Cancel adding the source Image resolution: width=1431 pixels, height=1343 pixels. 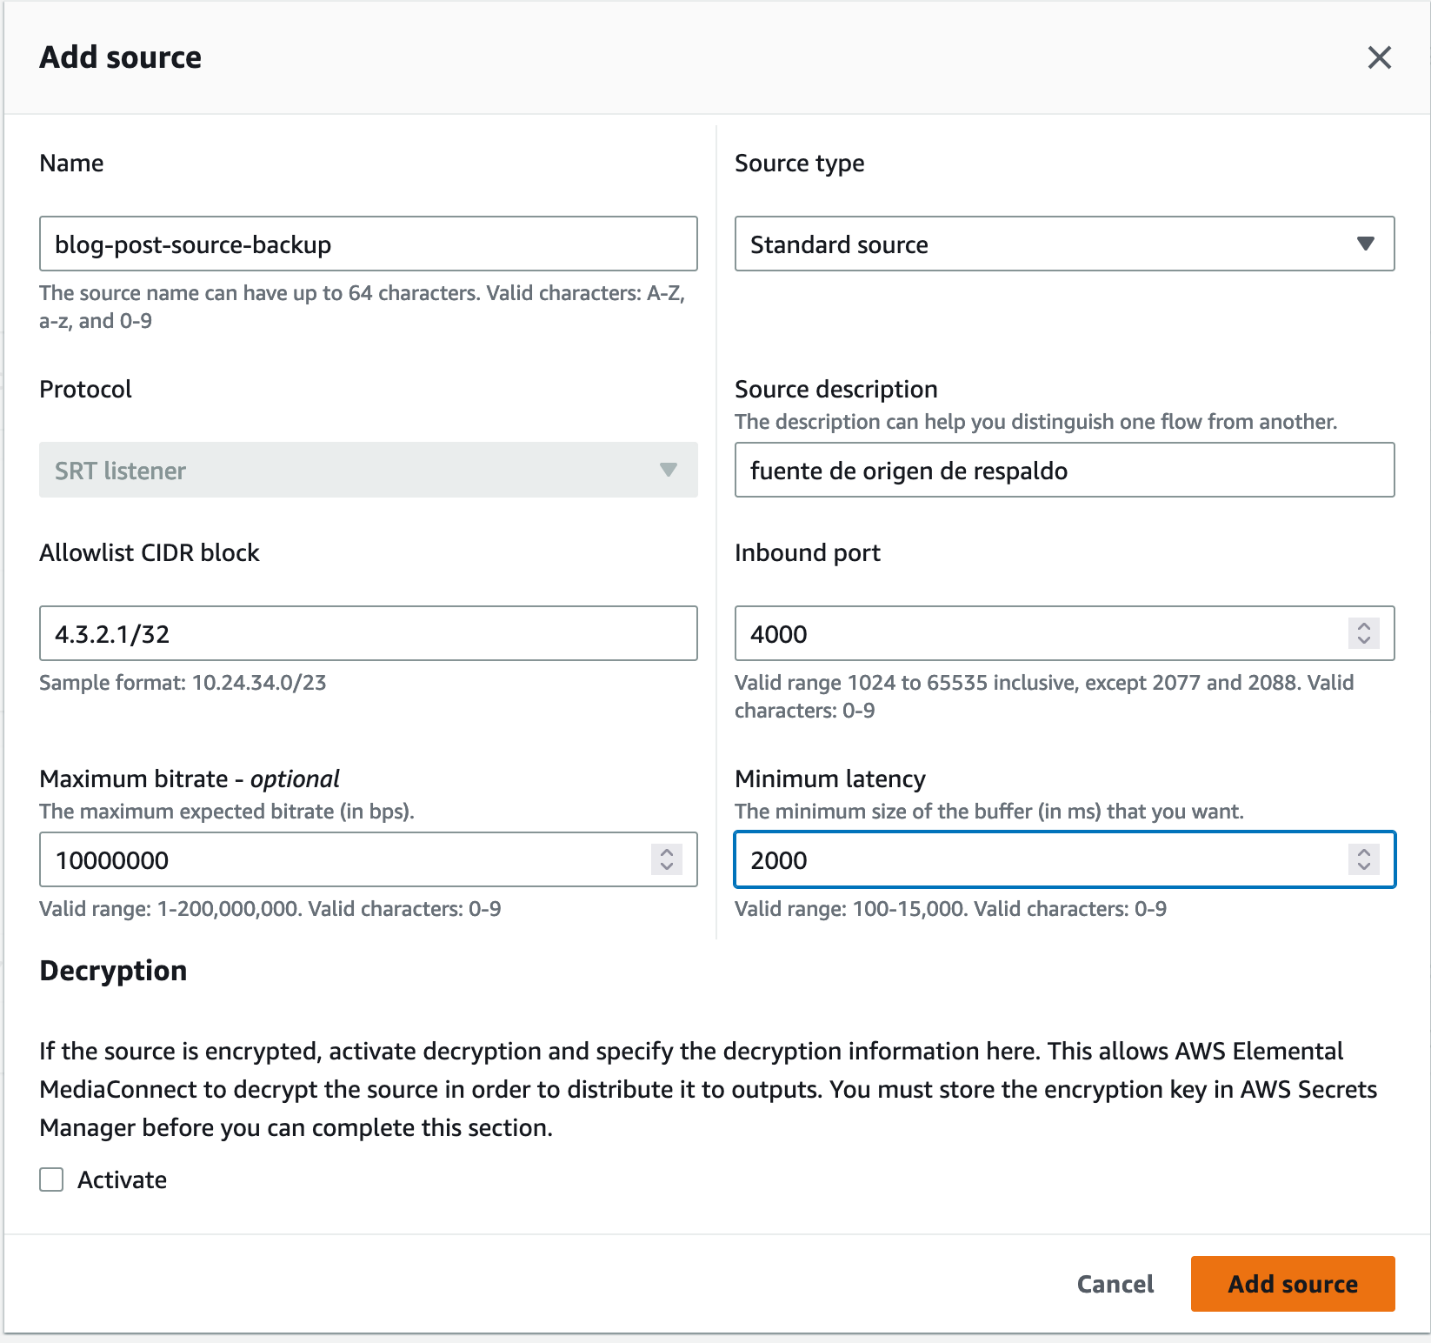1115,1284
